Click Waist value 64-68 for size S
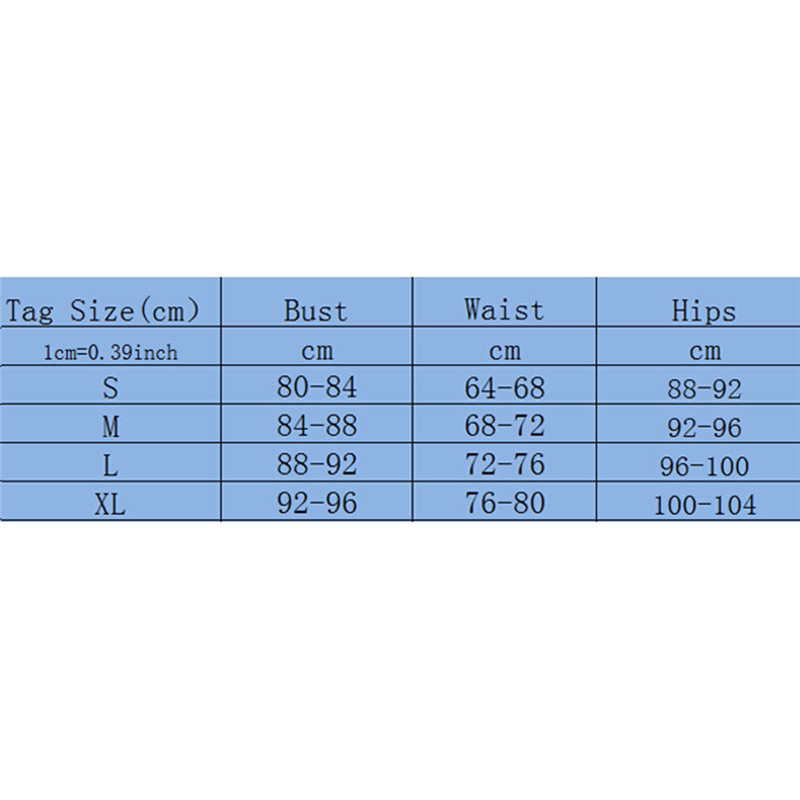Screen dimensions: 800x800 [504, 387]
